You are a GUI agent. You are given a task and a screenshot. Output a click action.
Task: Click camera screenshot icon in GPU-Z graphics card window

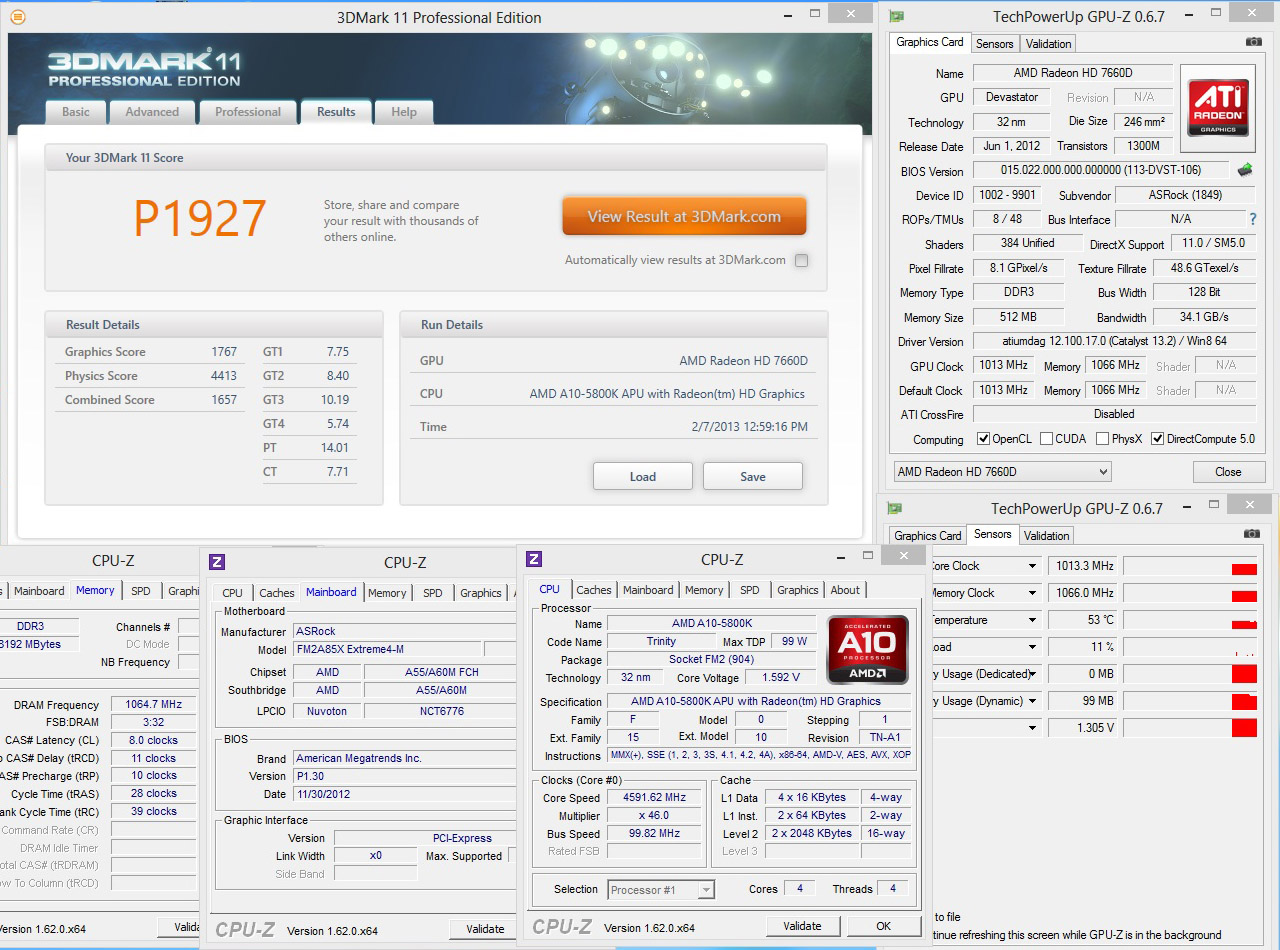click(1253, 42)
